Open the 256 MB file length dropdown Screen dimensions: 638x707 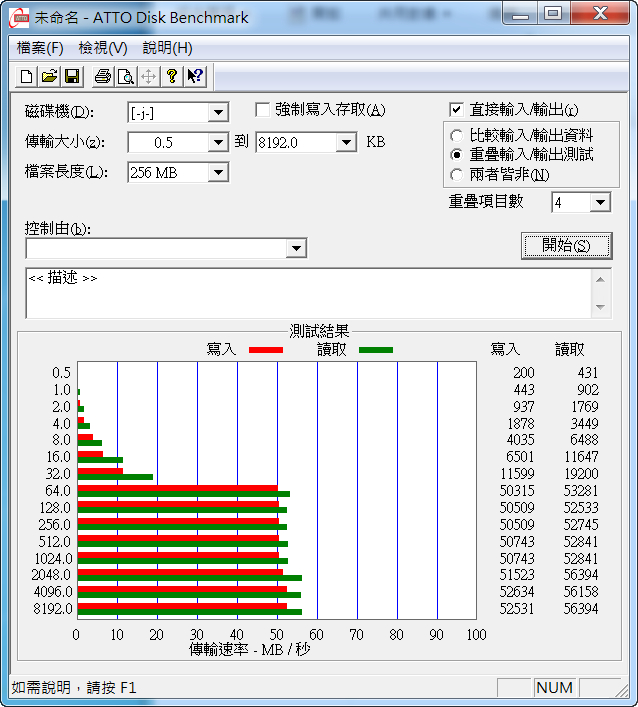(218, 172)
